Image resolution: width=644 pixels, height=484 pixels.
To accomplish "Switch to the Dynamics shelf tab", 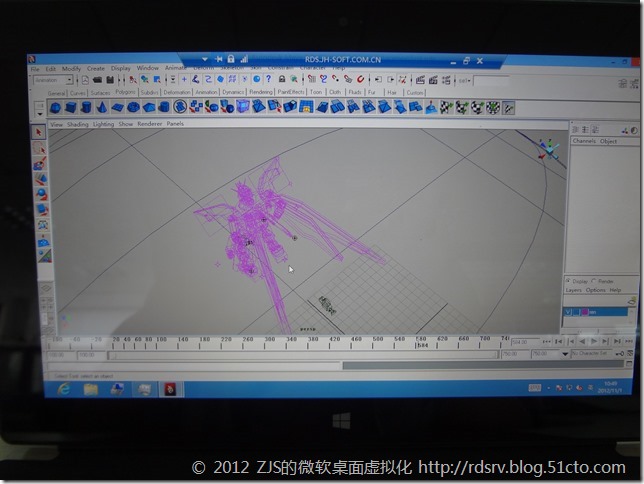I will (233, 92).
